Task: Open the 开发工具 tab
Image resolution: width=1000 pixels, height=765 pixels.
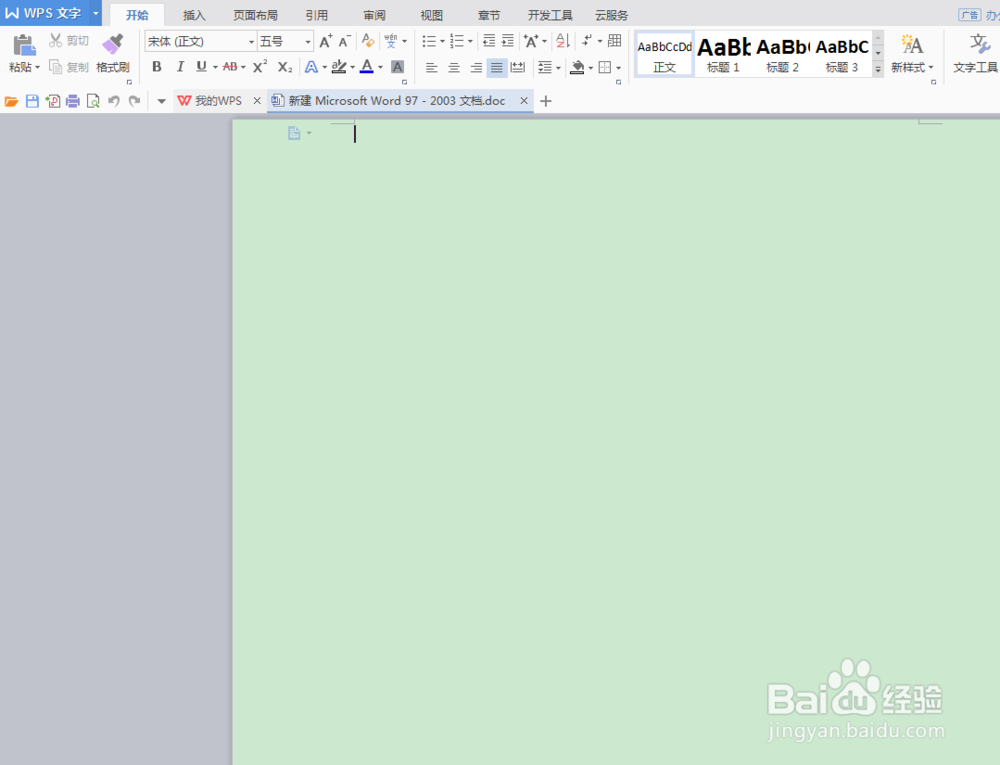Action: point(550,15)
